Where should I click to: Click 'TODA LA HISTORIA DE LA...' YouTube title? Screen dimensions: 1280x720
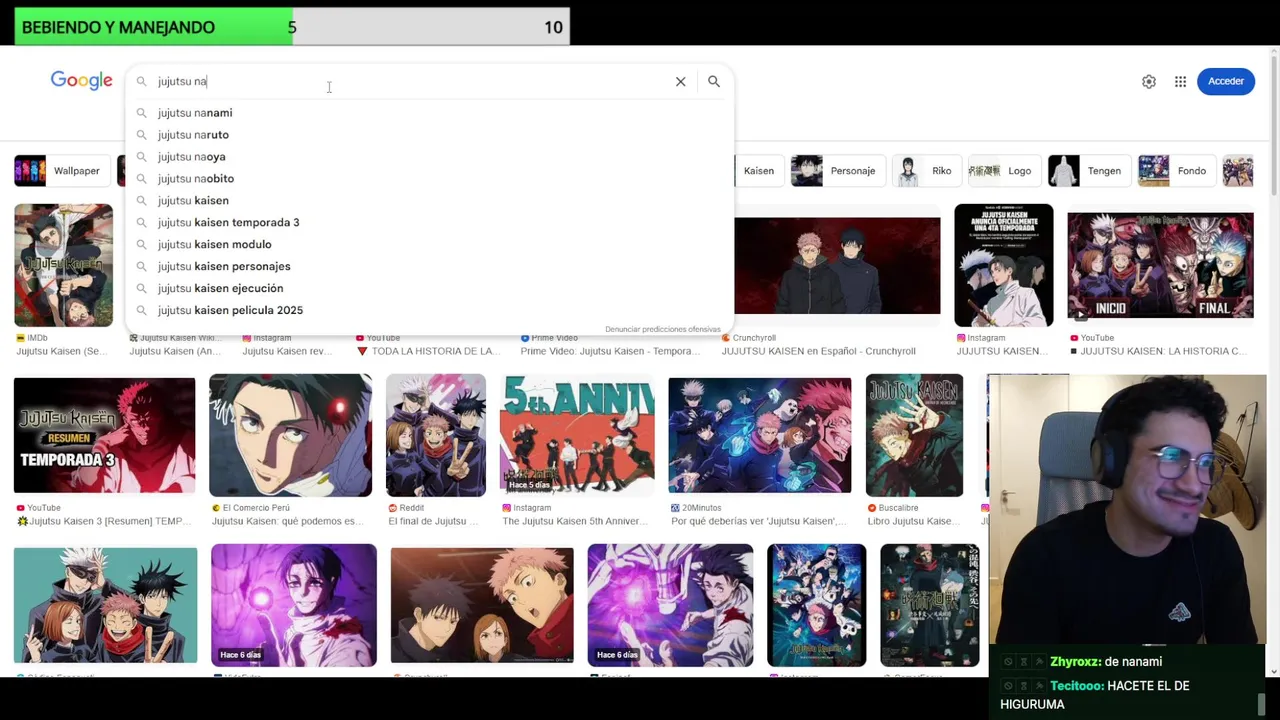pyautogui.click(x=436, y=351)
